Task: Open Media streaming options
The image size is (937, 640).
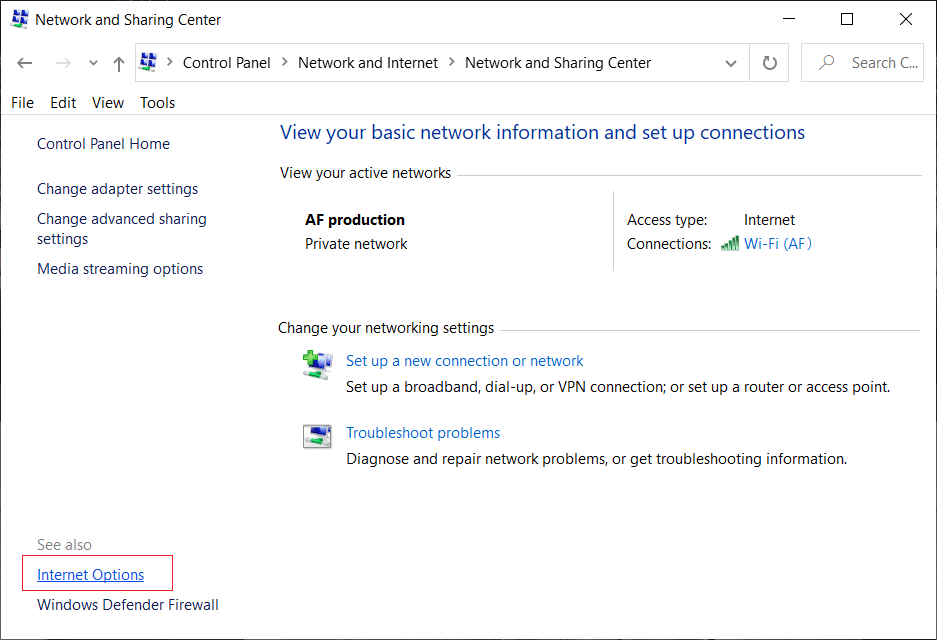Action: (x=120, y=269)
